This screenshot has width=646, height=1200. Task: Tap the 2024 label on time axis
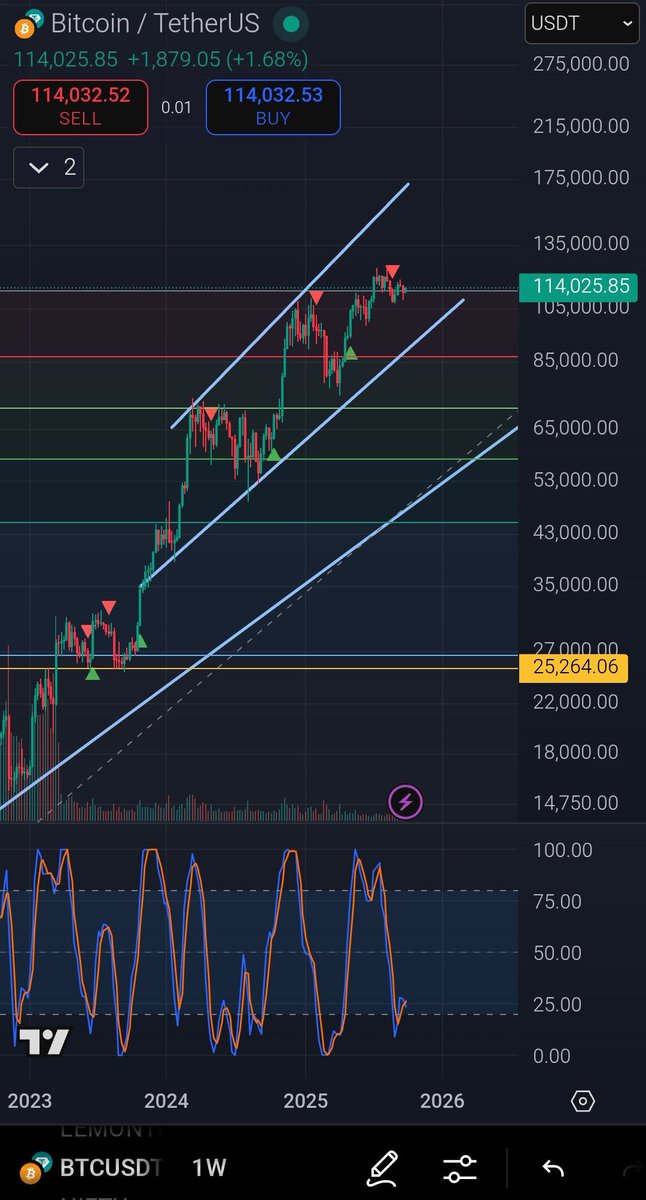(166, 1101)
